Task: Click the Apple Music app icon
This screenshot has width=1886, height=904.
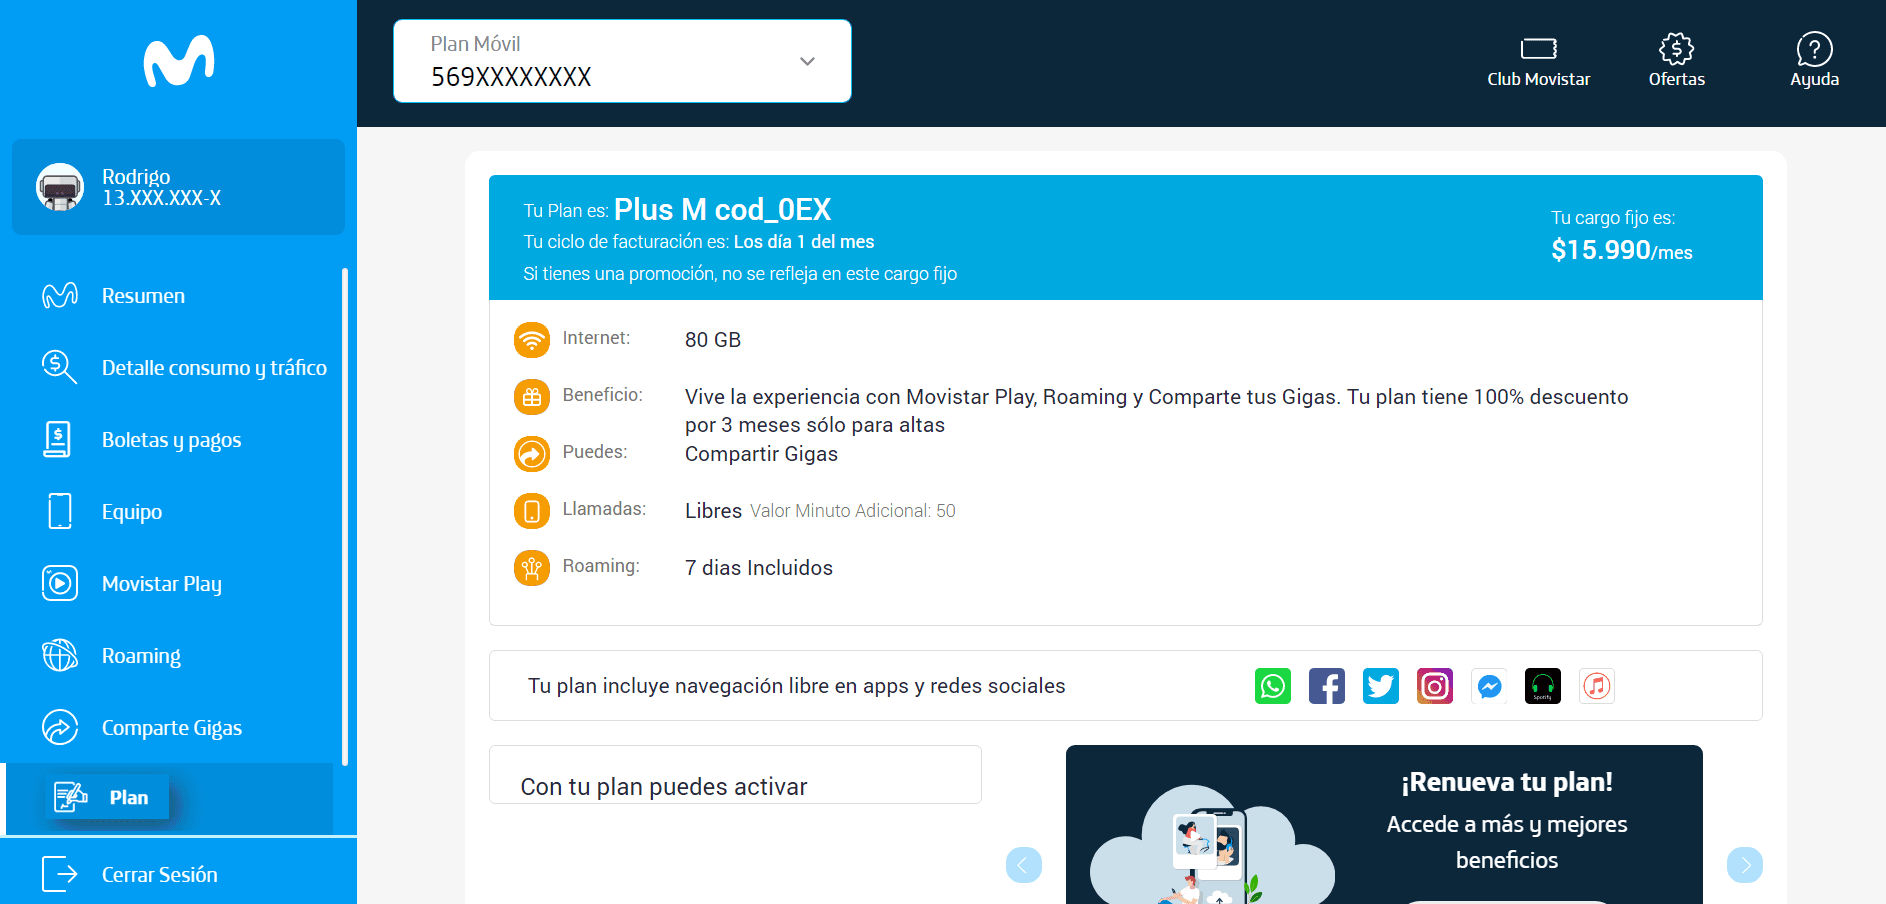Action: point(1597,686)
